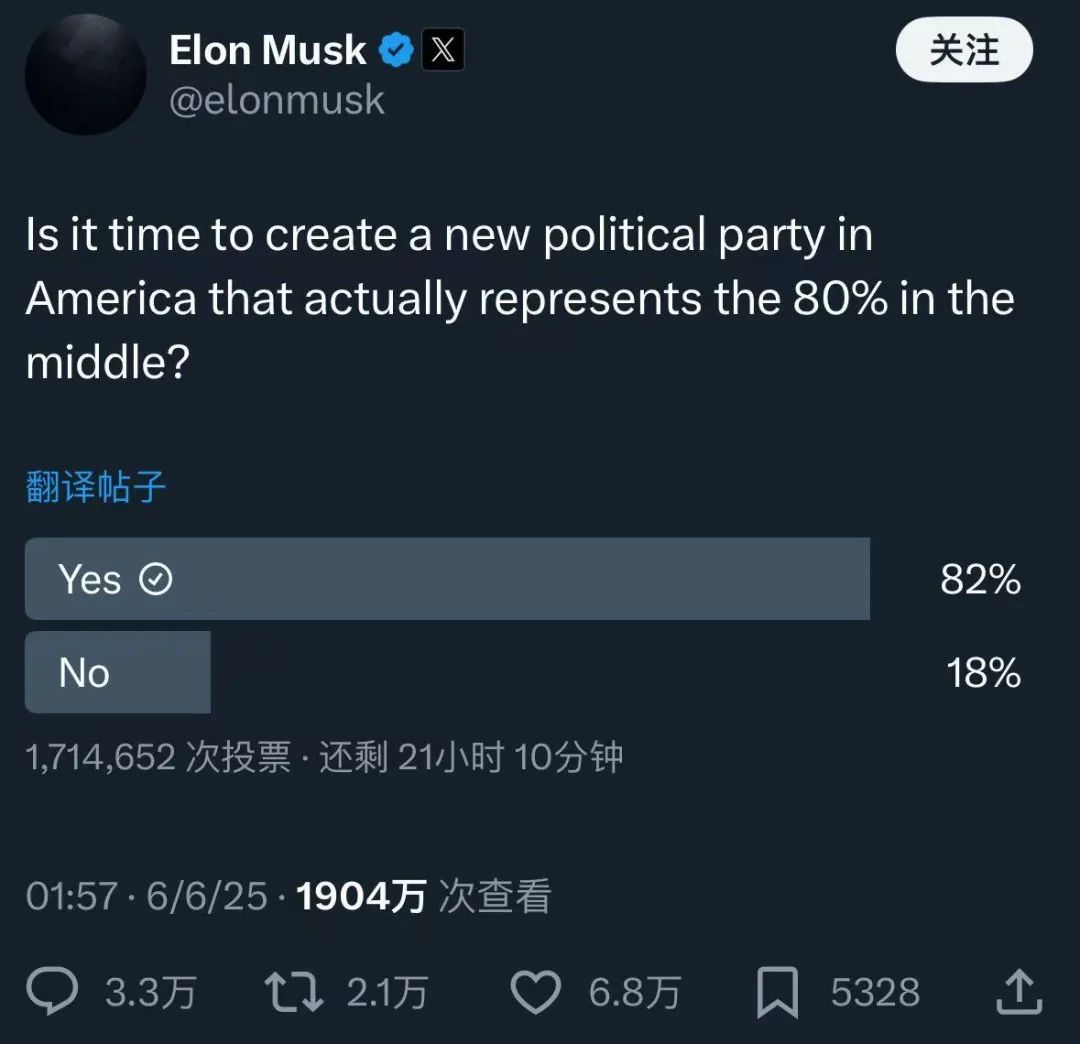This screenshot has height=1044, width=1080.
Task: Select the No poll option
Action: (118, 672)
